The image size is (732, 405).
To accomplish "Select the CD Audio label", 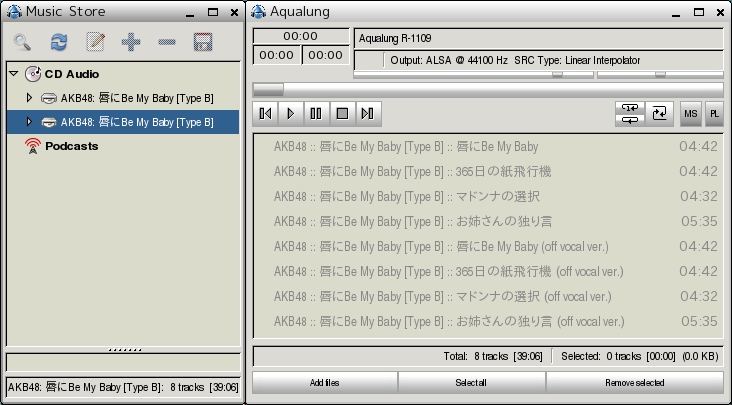I will click(x=71, y=74).
